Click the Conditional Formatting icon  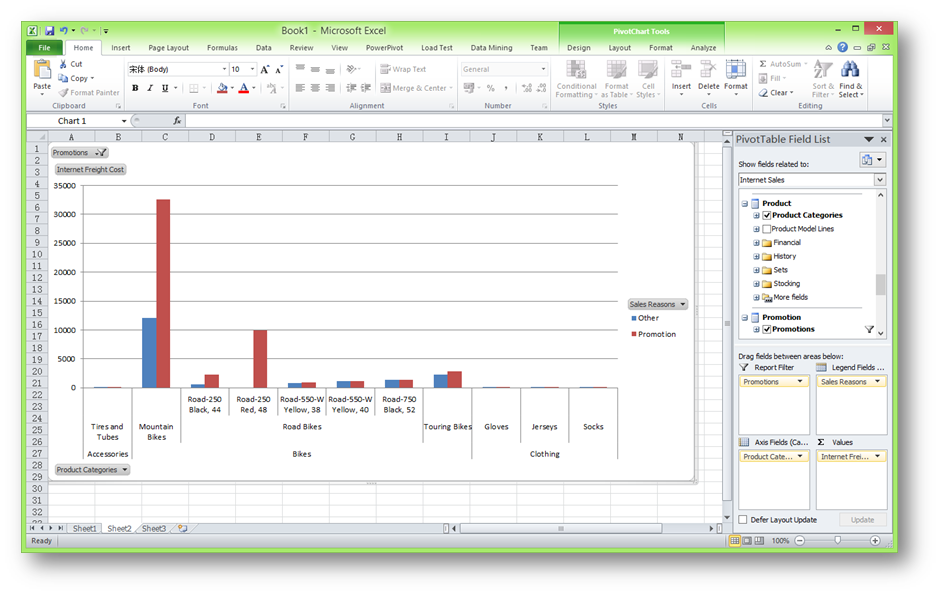(576, 70)
